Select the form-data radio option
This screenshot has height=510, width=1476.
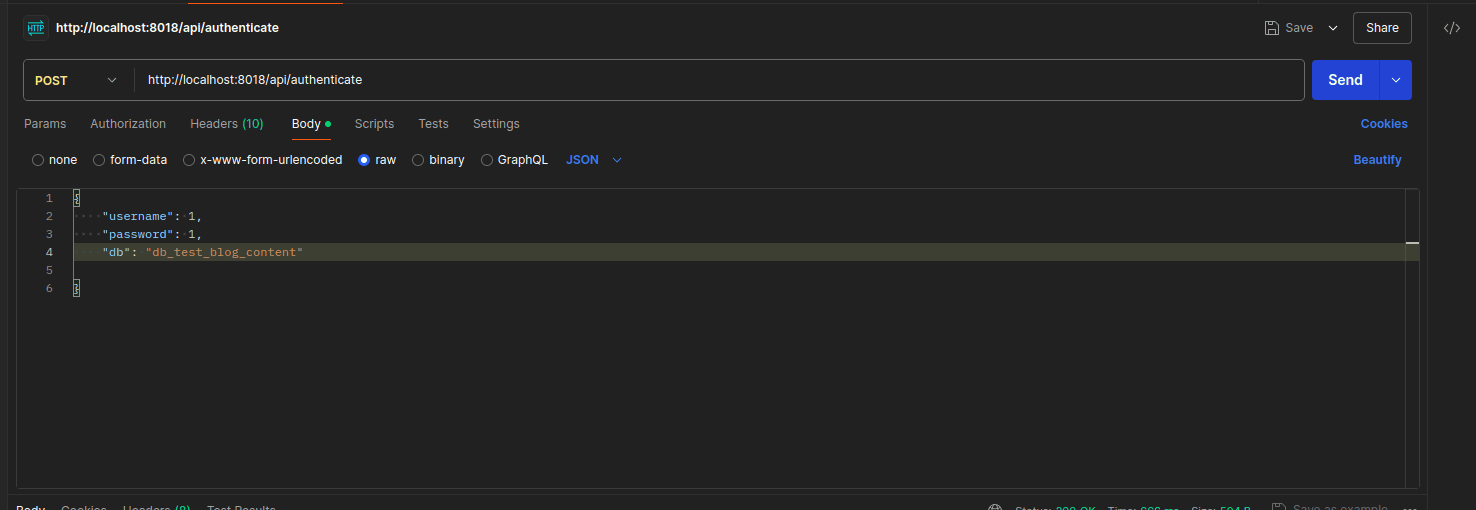click(x=99, y=160)
